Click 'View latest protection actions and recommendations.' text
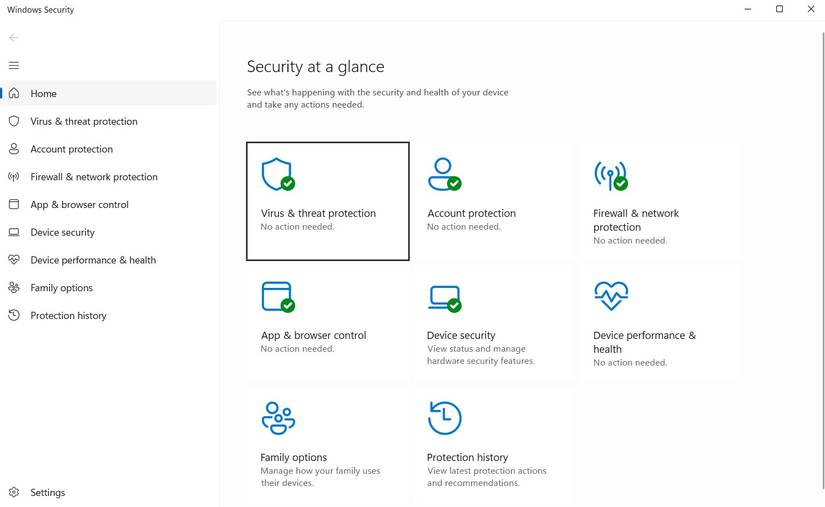Viewport: 825px width, 507px height. point(487,476)
